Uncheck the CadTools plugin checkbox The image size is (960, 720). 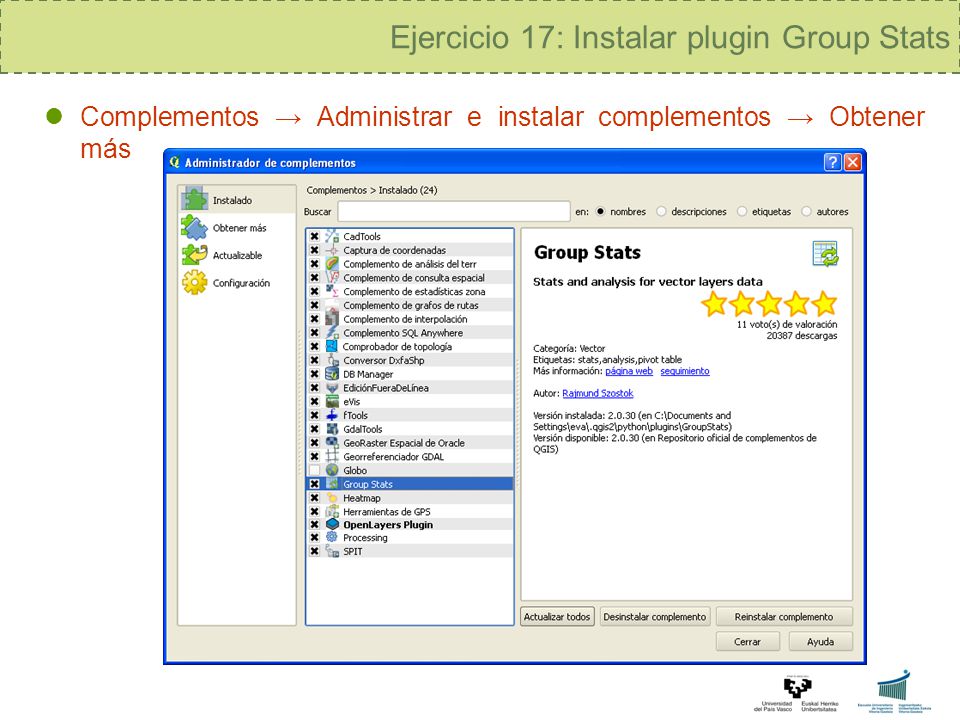pyautogui.click(x=315, y=236)
